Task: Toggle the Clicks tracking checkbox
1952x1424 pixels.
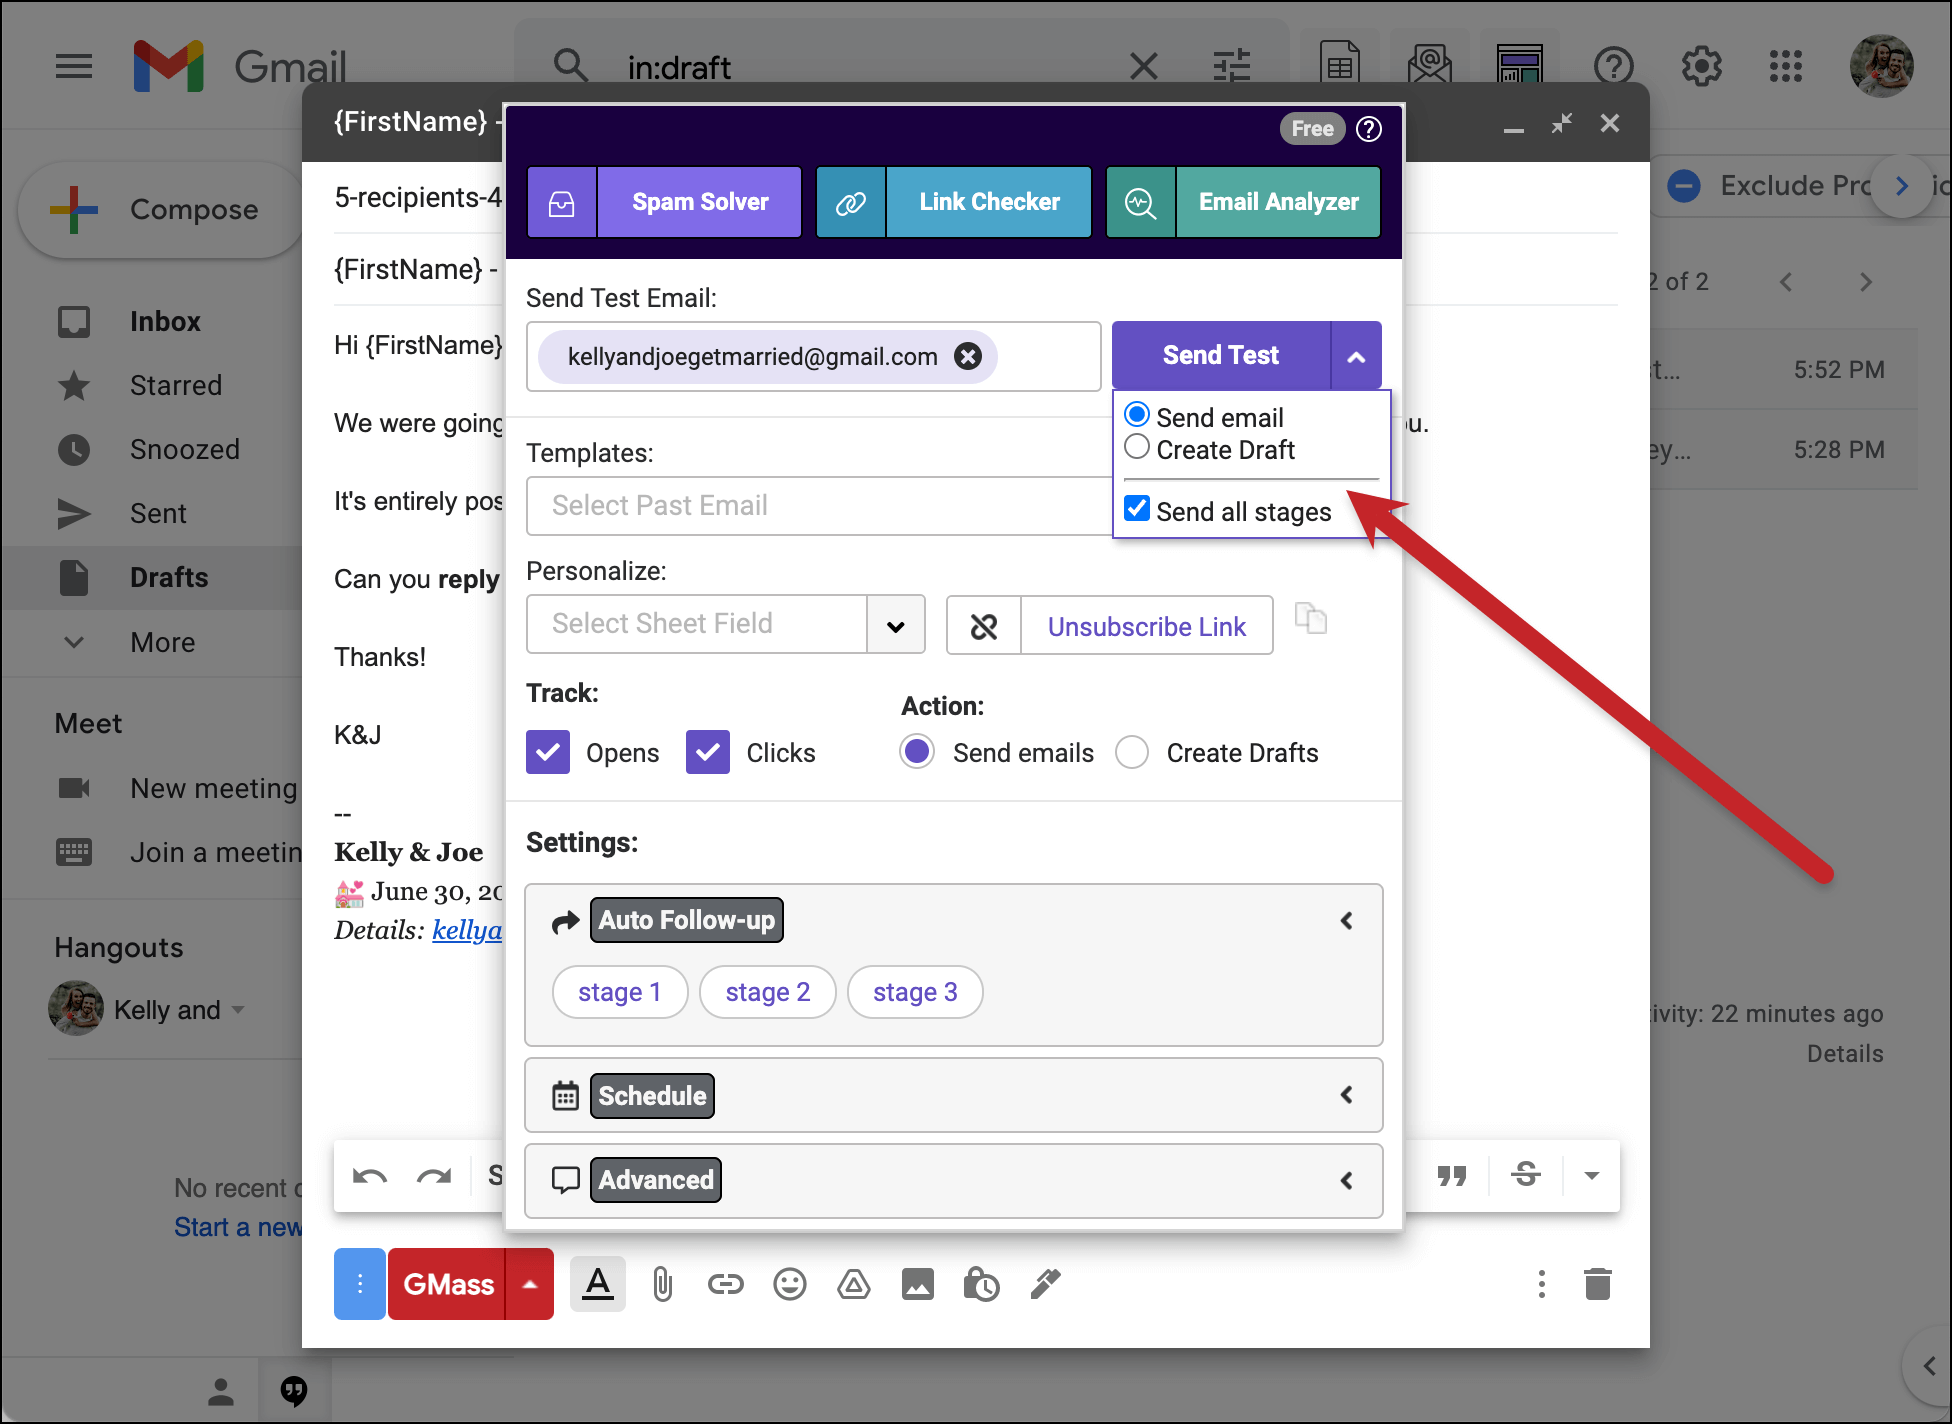Action: pos(708,752)
